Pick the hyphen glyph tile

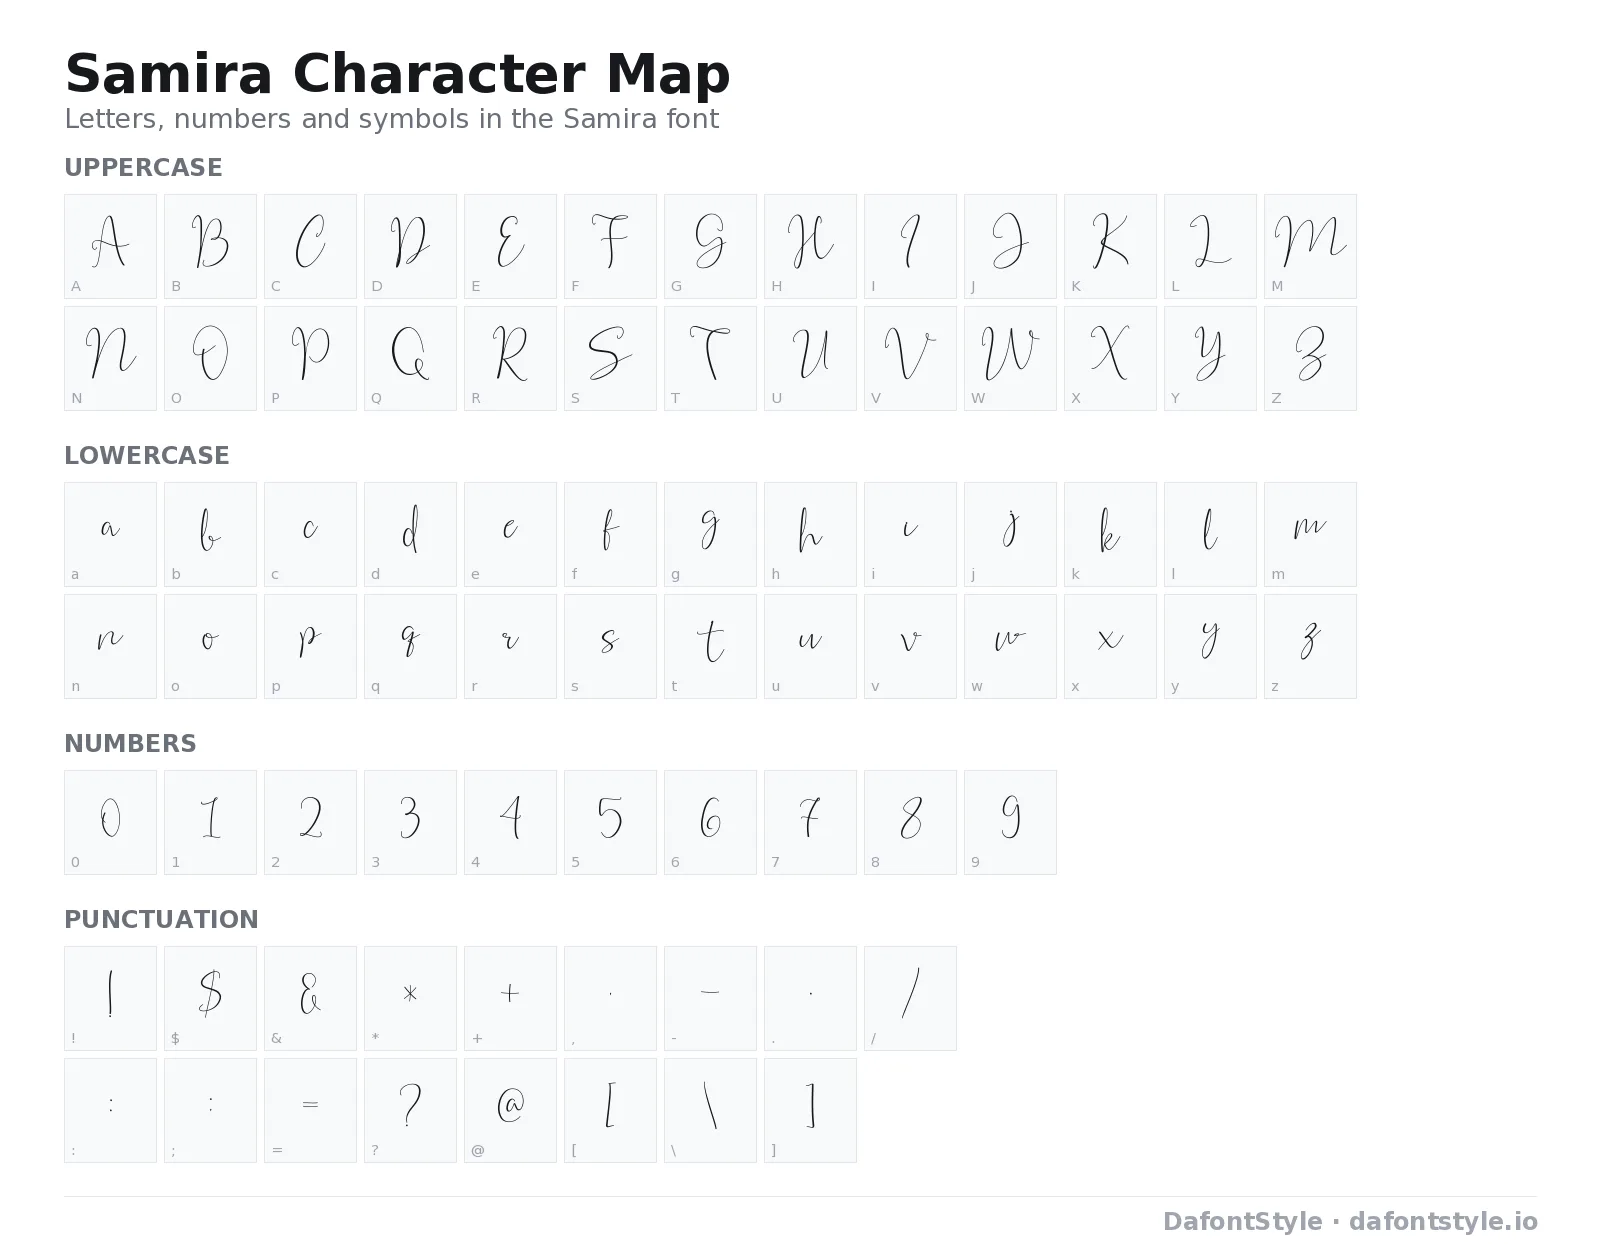(710, 998)
